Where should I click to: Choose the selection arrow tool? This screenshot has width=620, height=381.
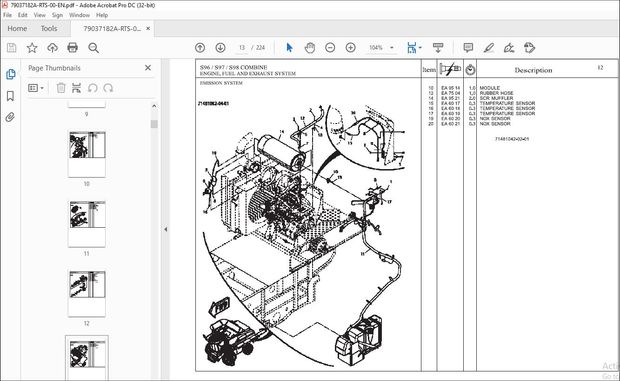point(289,48)
